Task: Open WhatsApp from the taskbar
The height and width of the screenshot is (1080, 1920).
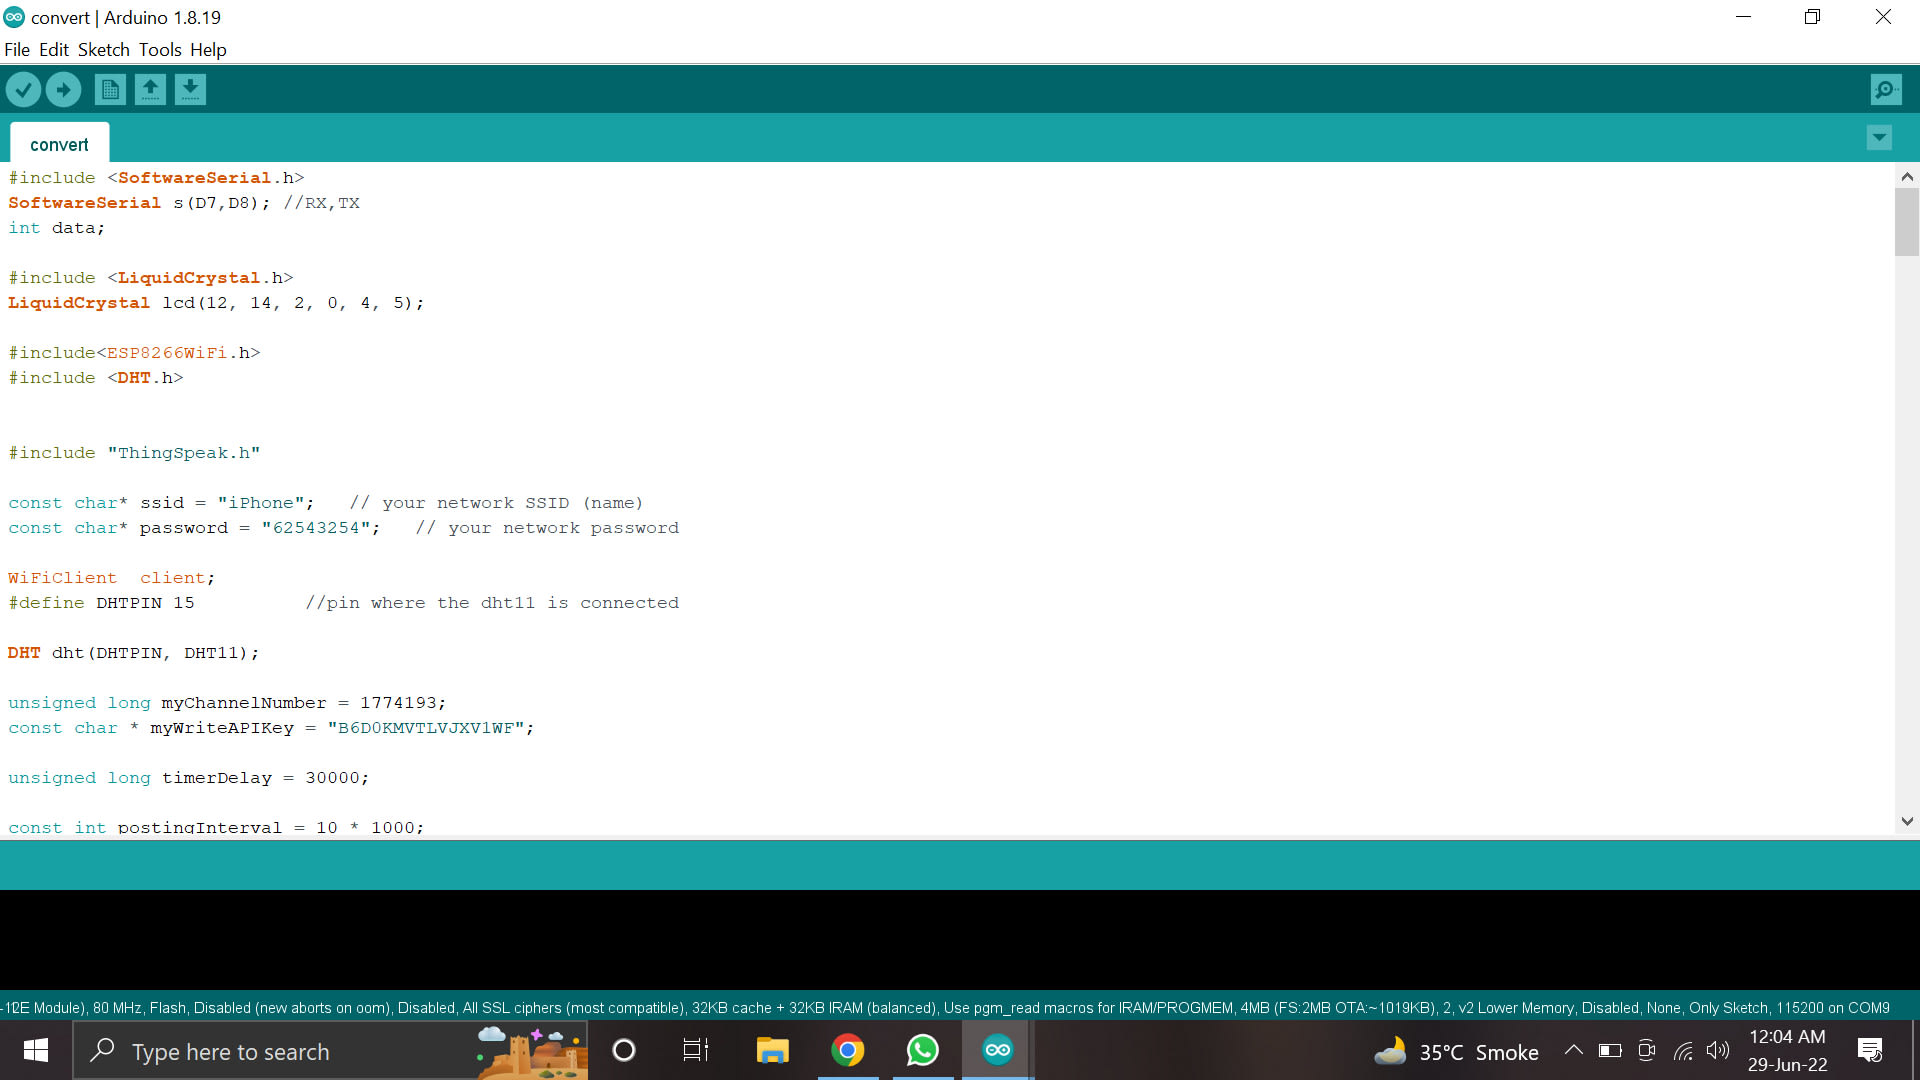Action: click(922, 1050)
